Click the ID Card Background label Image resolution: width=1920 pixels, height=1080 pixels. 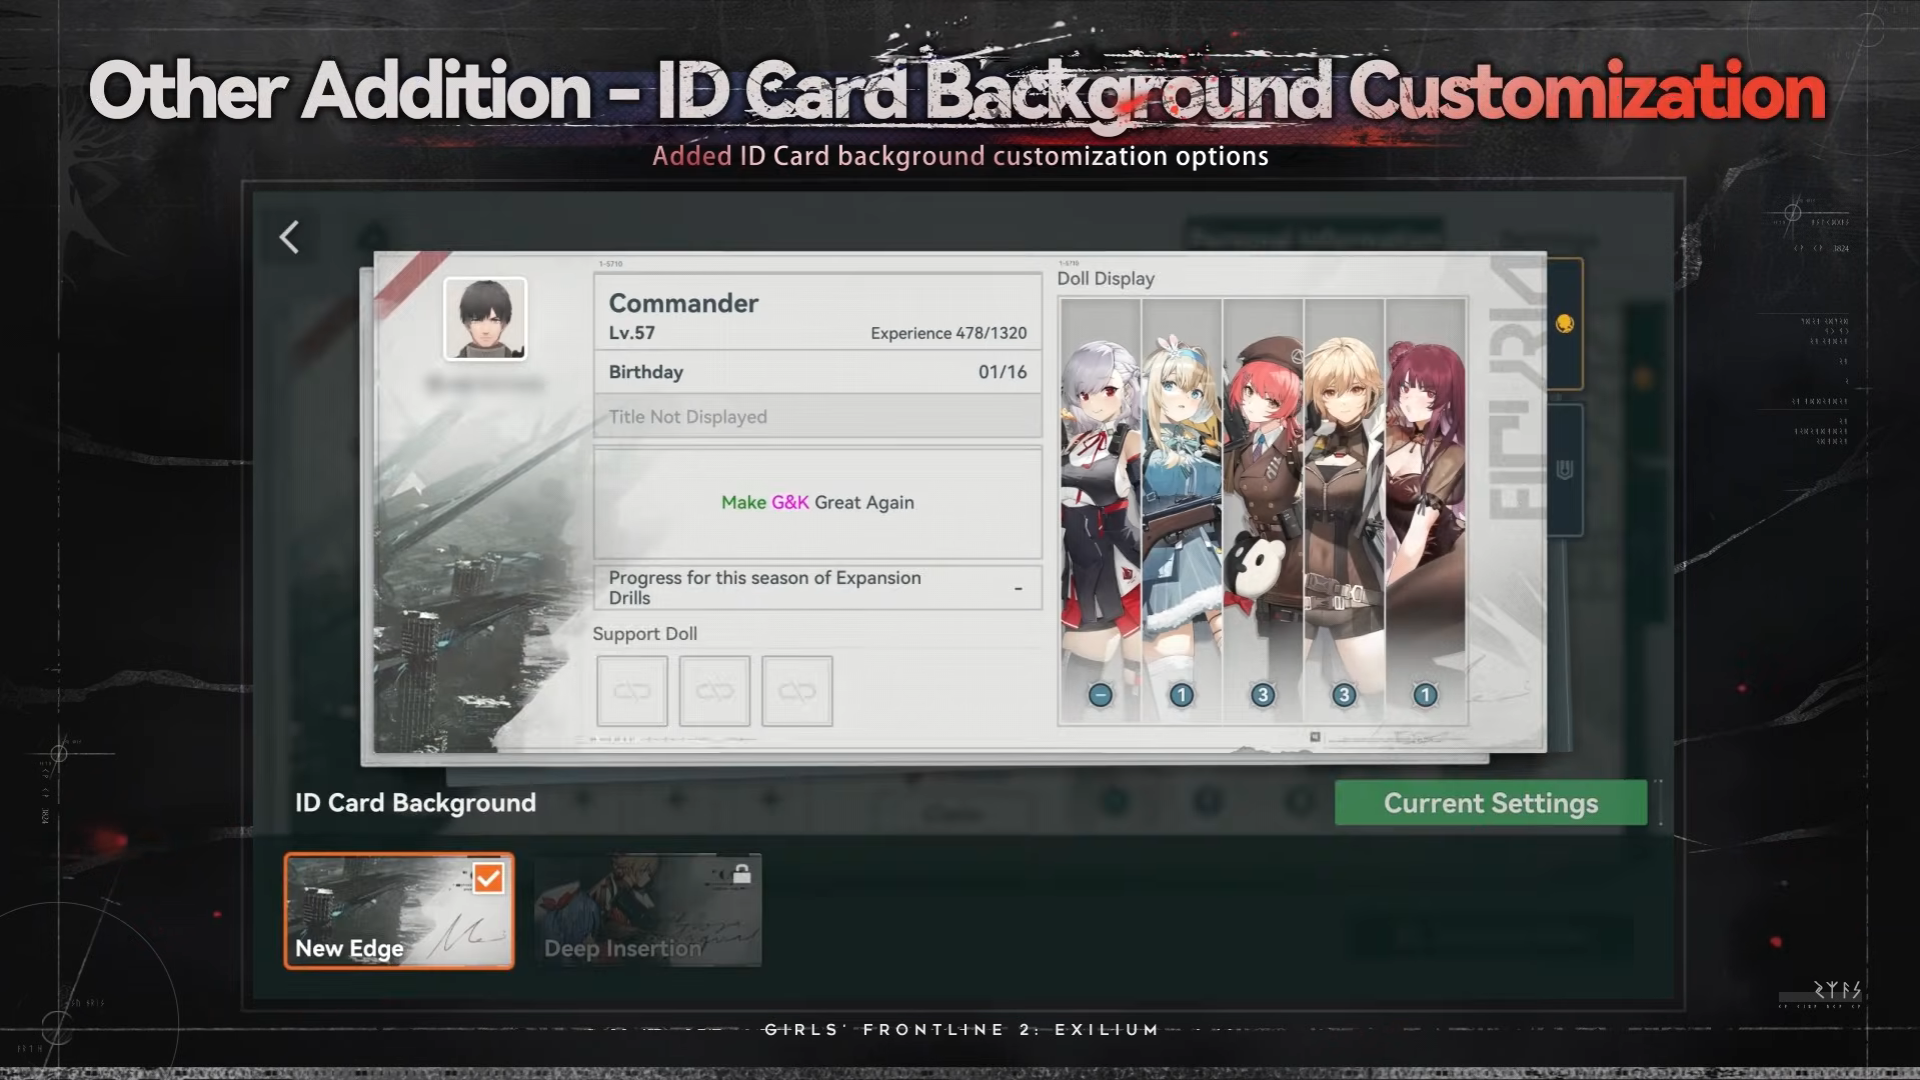coord(415,803)
